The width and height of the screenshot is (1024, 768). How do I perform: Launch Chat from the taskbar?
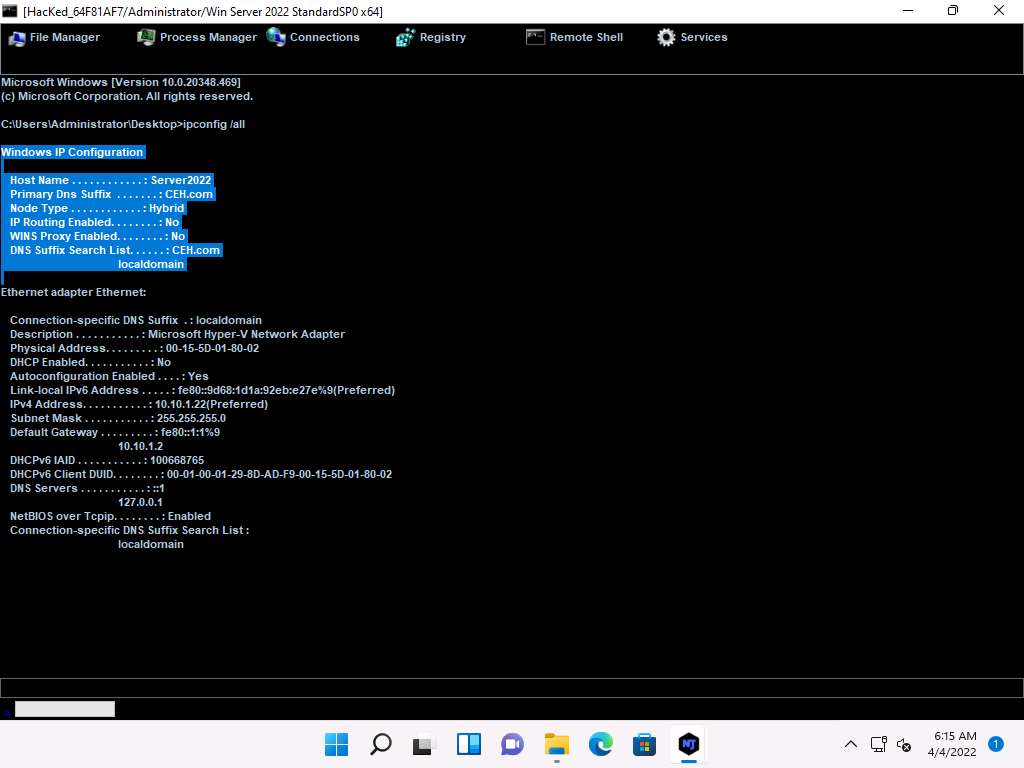click(x=512, y=744)
